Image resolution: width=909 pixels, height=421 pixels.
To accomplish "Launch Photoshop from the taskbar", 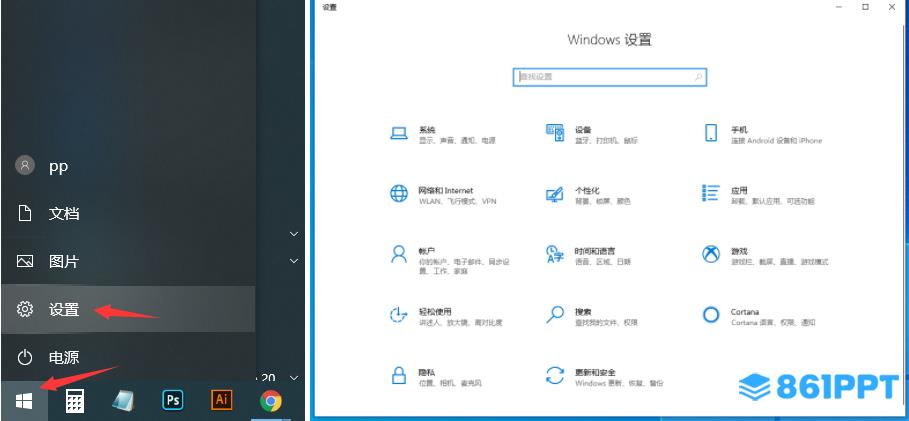I will pyautogui.click(x=173, y=400).
